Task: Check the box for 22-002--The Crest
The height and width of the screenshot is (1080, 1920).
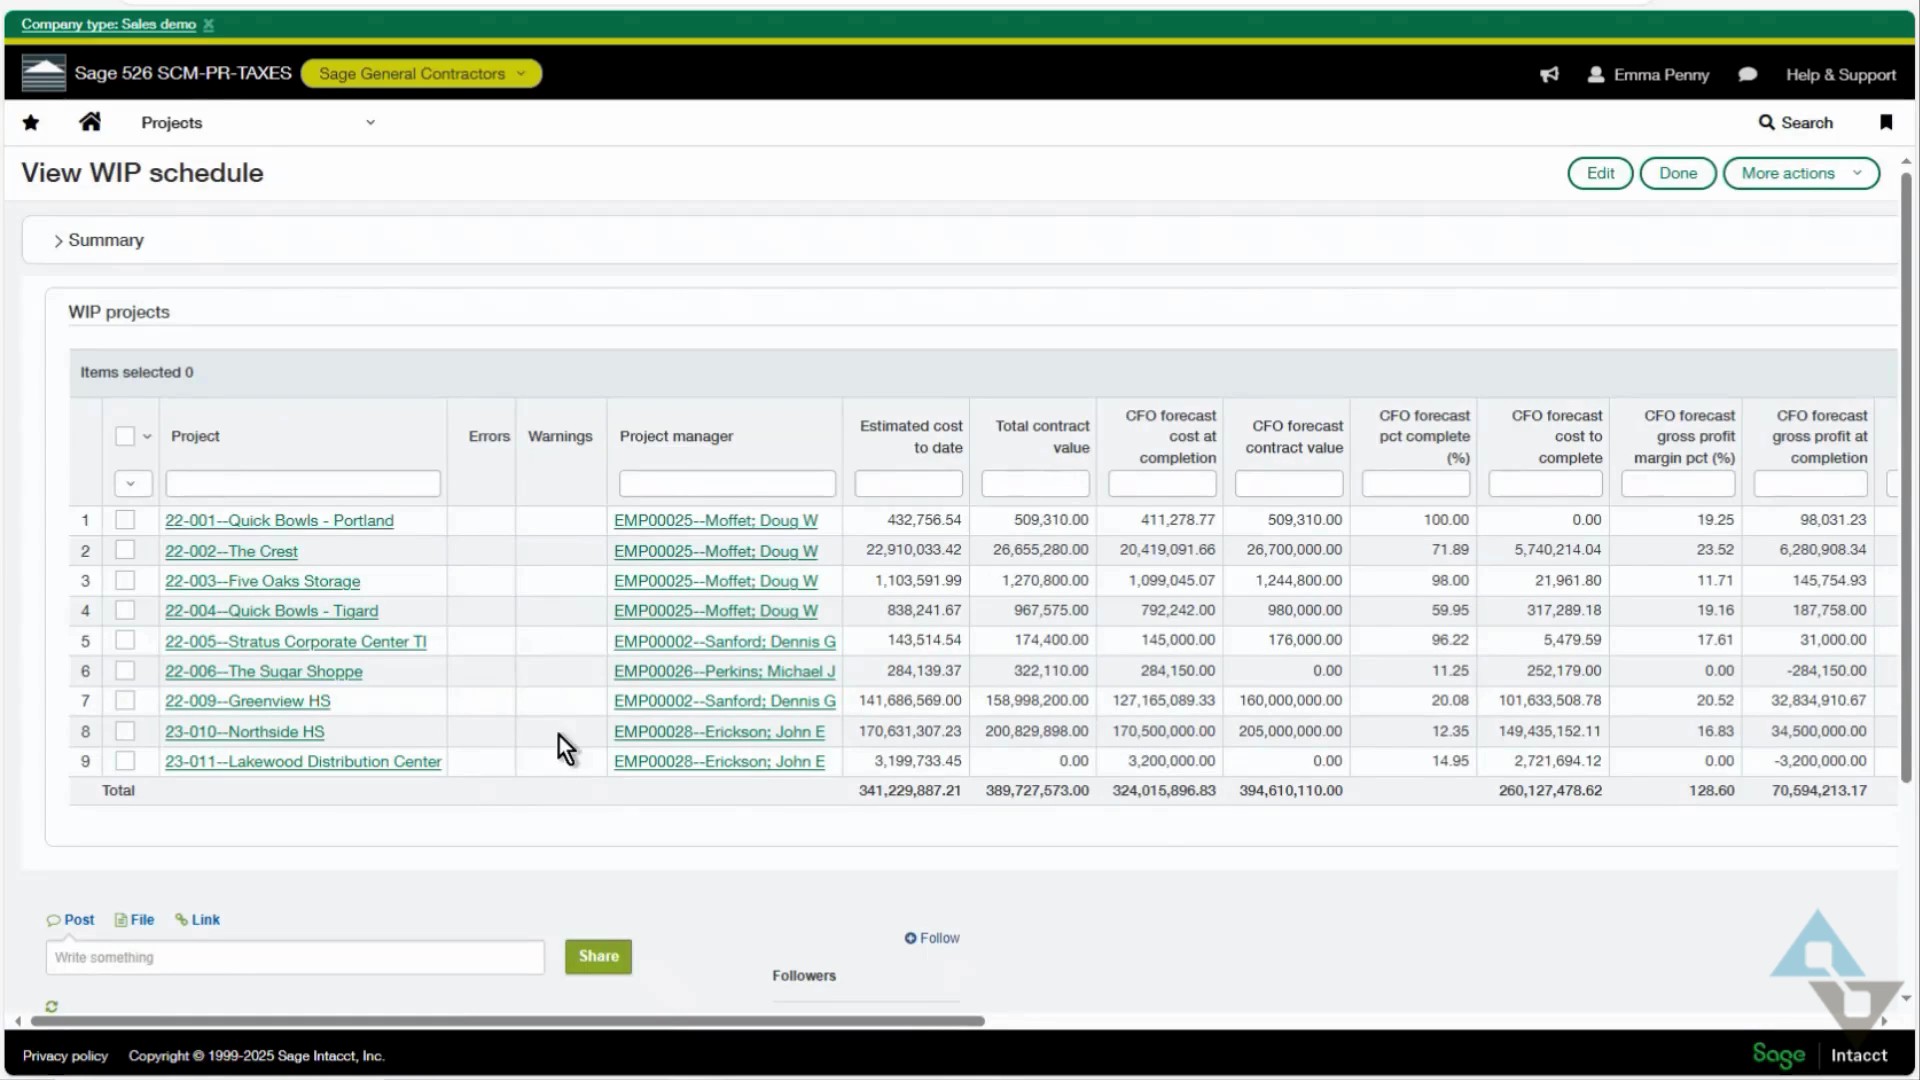Action: [125, 550]
